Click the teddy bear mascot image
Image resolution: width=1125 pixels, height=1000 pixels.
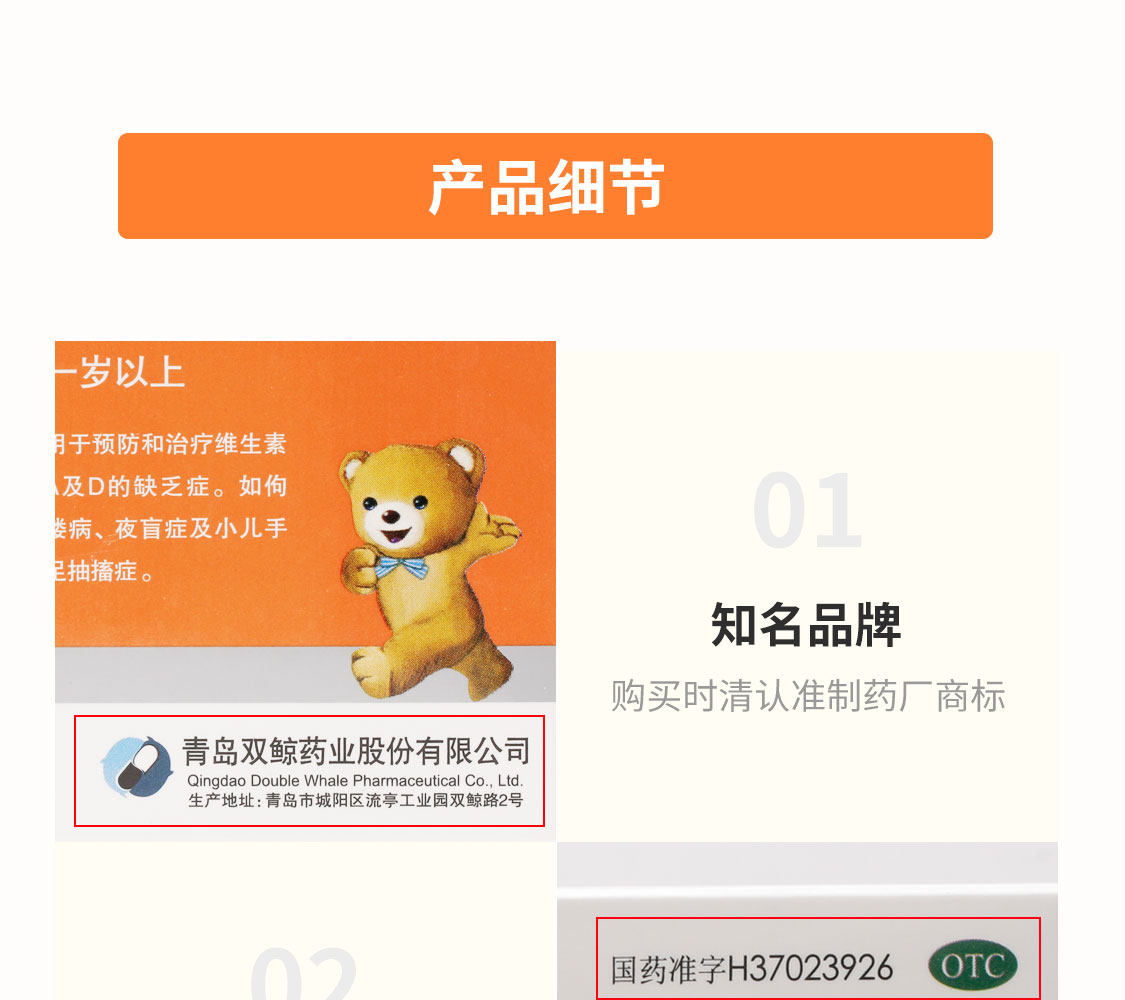429,568
